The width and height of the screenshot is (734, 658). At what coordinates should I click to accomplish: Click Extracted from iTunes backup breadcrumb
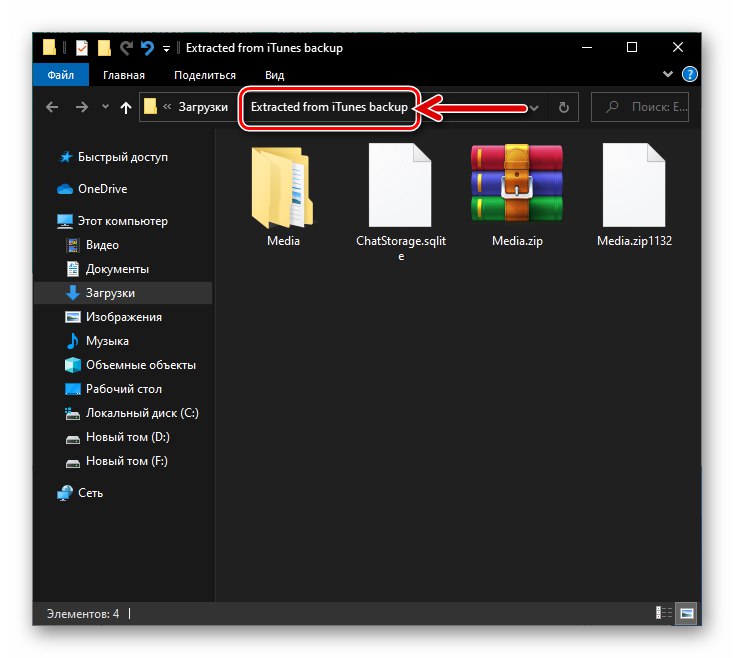point(329,107)
